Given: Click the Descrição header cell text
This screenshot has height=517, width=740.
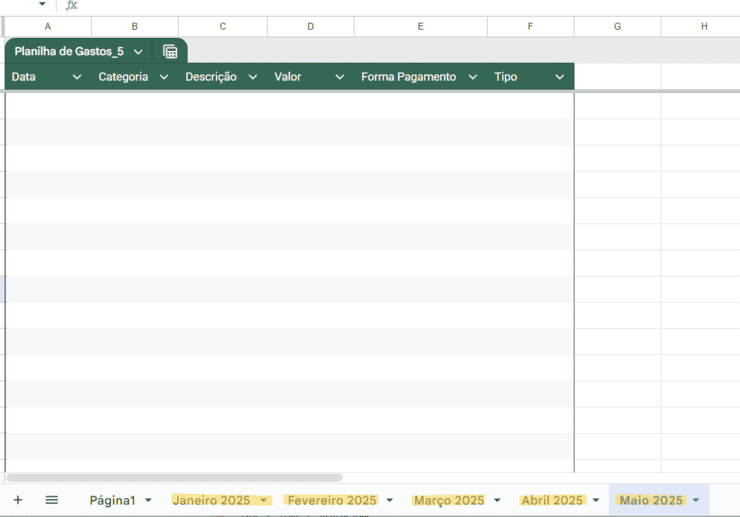Looking at the screenshot, I should [211, 77].
